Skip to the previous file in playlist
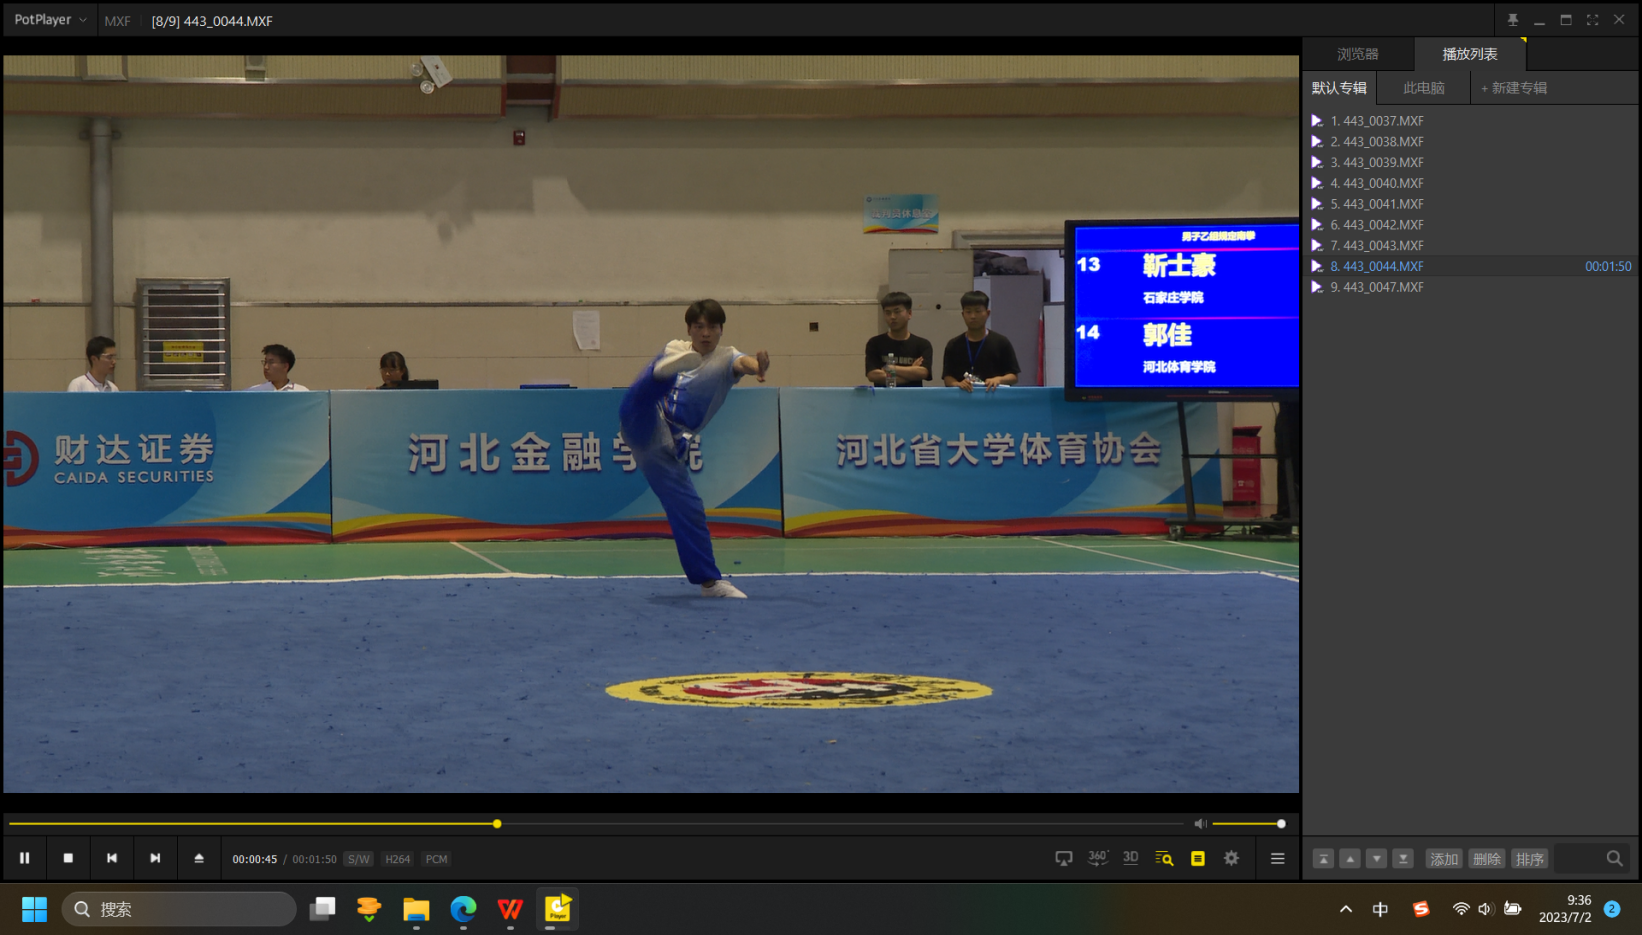Screen dimensions: 1642x935 point(112,858)
